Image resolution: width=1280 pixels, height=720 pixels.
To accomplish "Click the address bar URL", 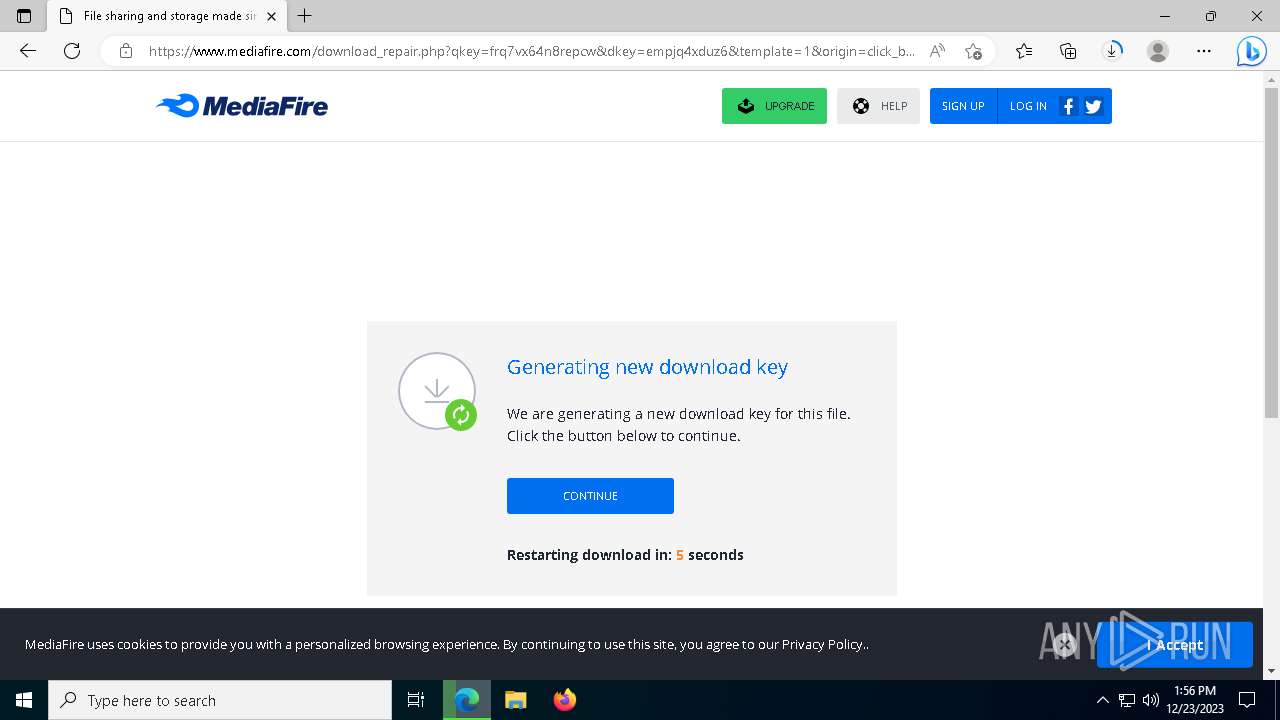I will 531,51.
